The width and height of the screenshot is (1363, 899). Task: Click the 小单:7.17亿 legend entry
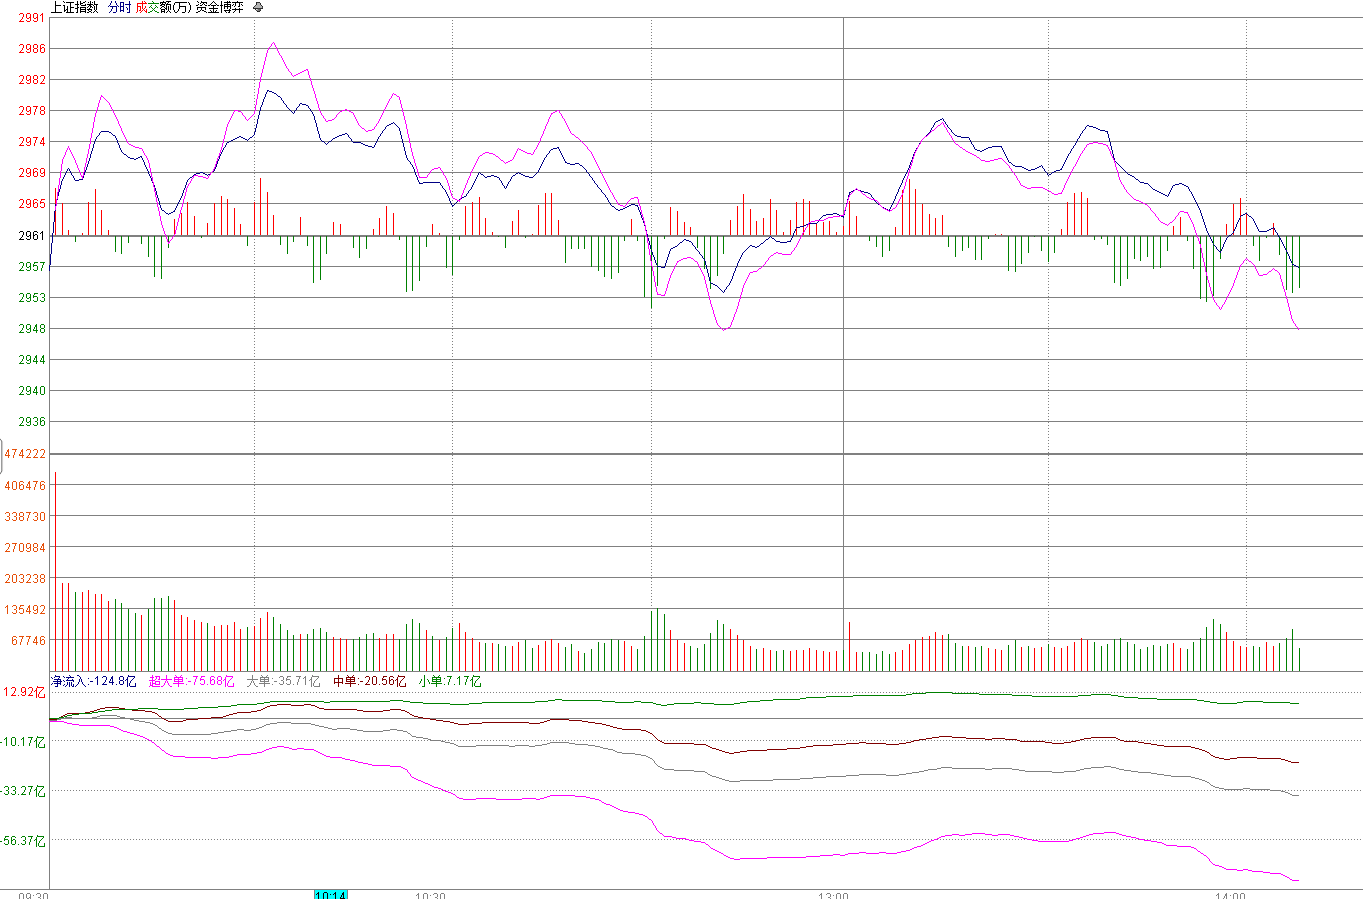(x=450, y=681)
